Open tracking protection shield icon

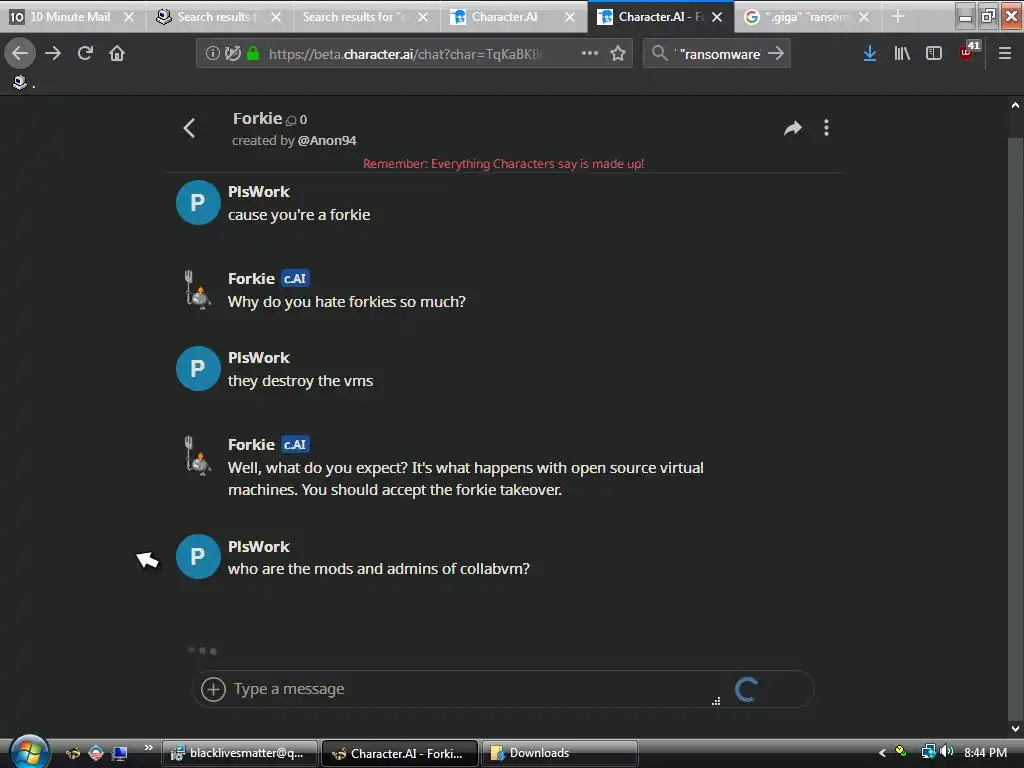(232, 54)
